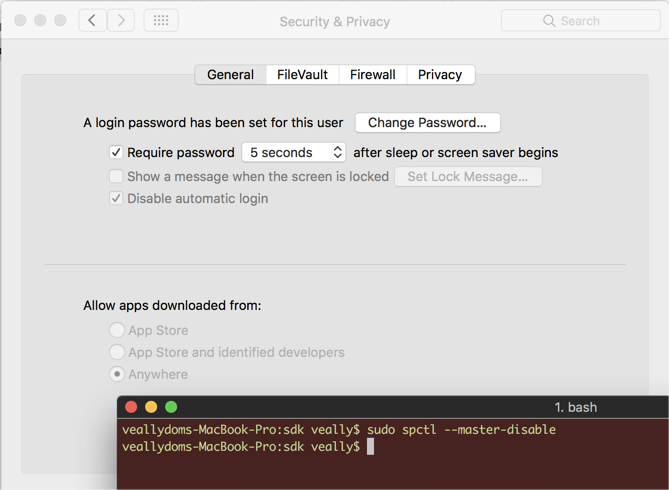Switch to the Privacy tab

[440, 75]
